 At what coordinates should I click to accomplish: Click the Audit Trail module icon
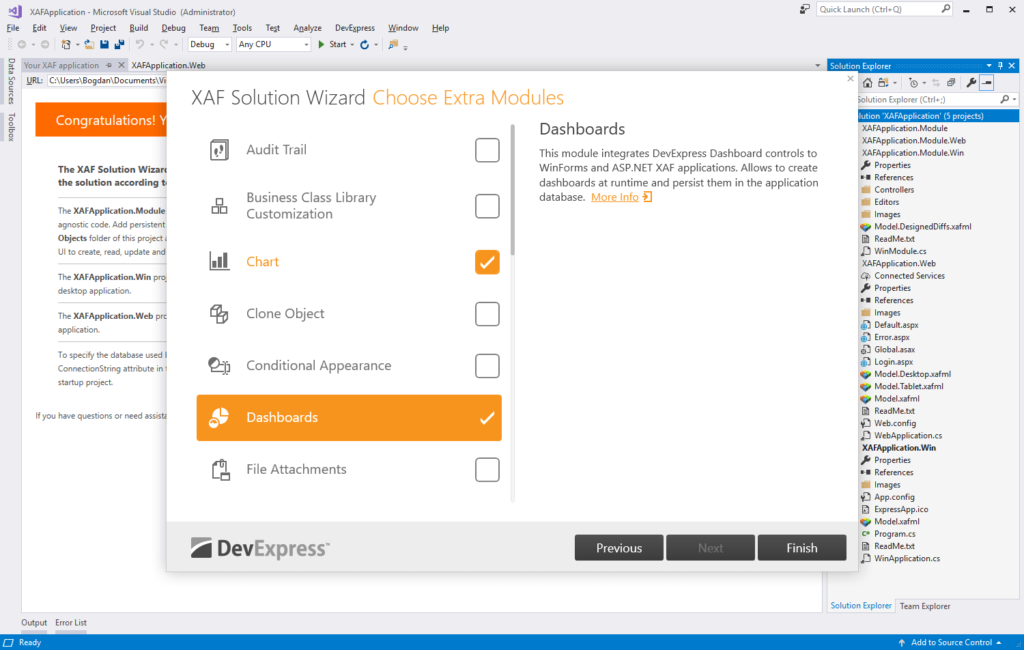(x=219, y=150)
